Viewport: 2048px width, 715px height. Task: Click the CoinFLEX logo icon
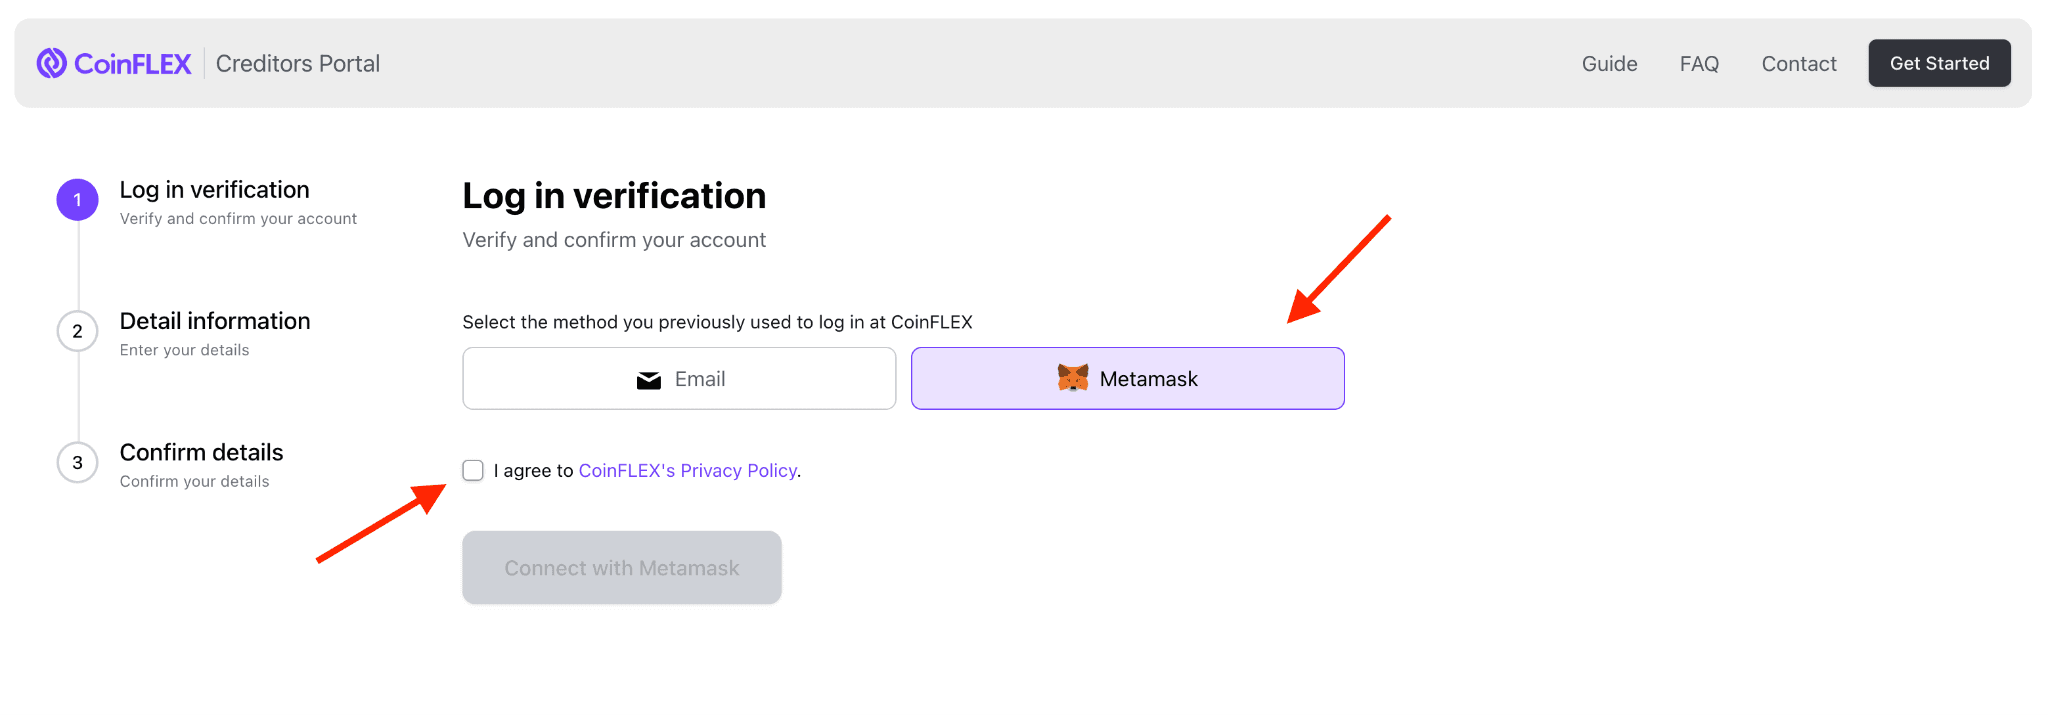point(52,63)
